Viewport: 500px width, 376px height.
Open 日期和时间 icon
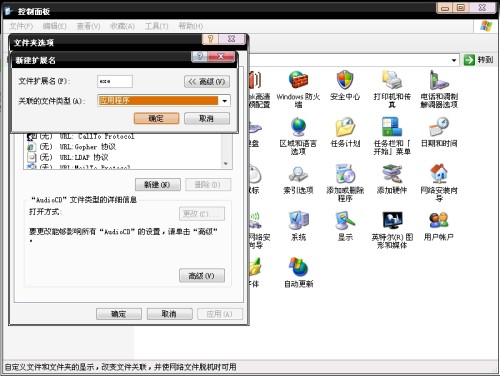[x=439, y=127]
